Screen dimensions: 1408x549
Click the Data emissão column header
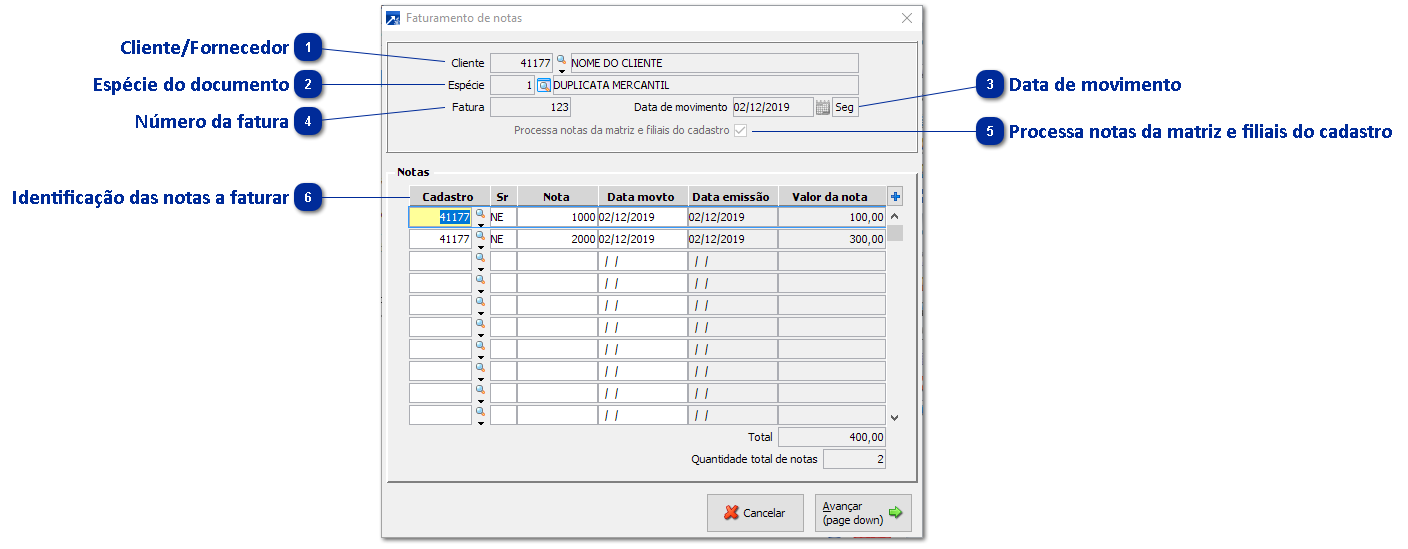tap(732, 197)
